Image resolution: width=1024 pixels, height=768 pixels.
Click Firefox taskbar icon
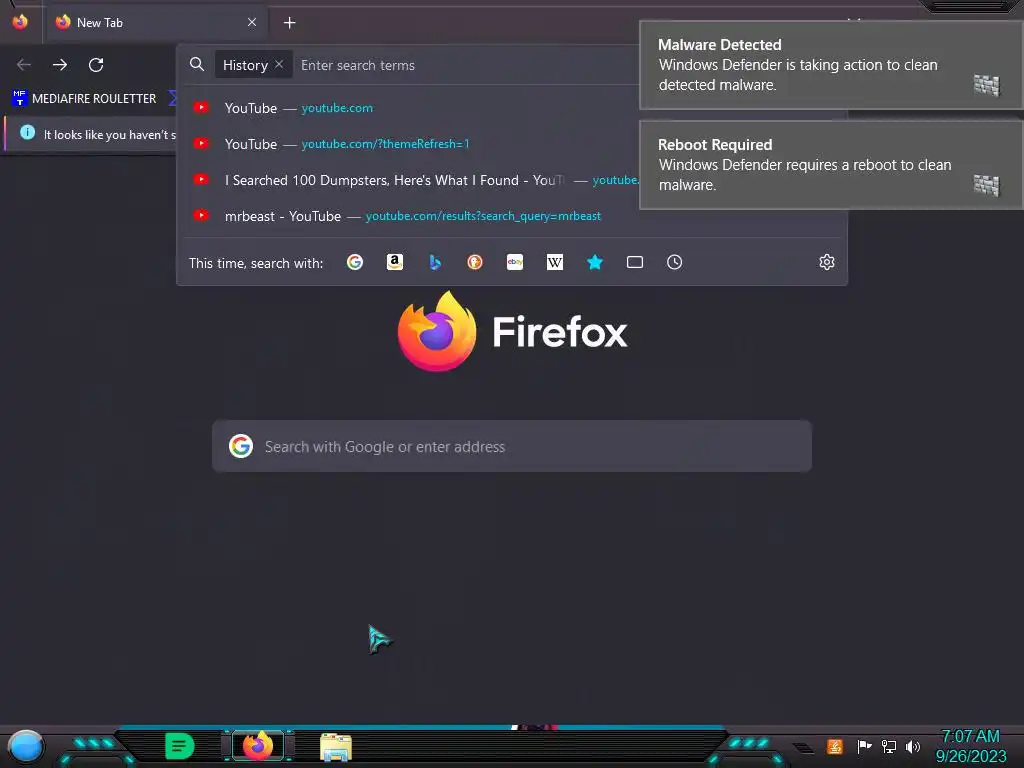pos(258,746)
